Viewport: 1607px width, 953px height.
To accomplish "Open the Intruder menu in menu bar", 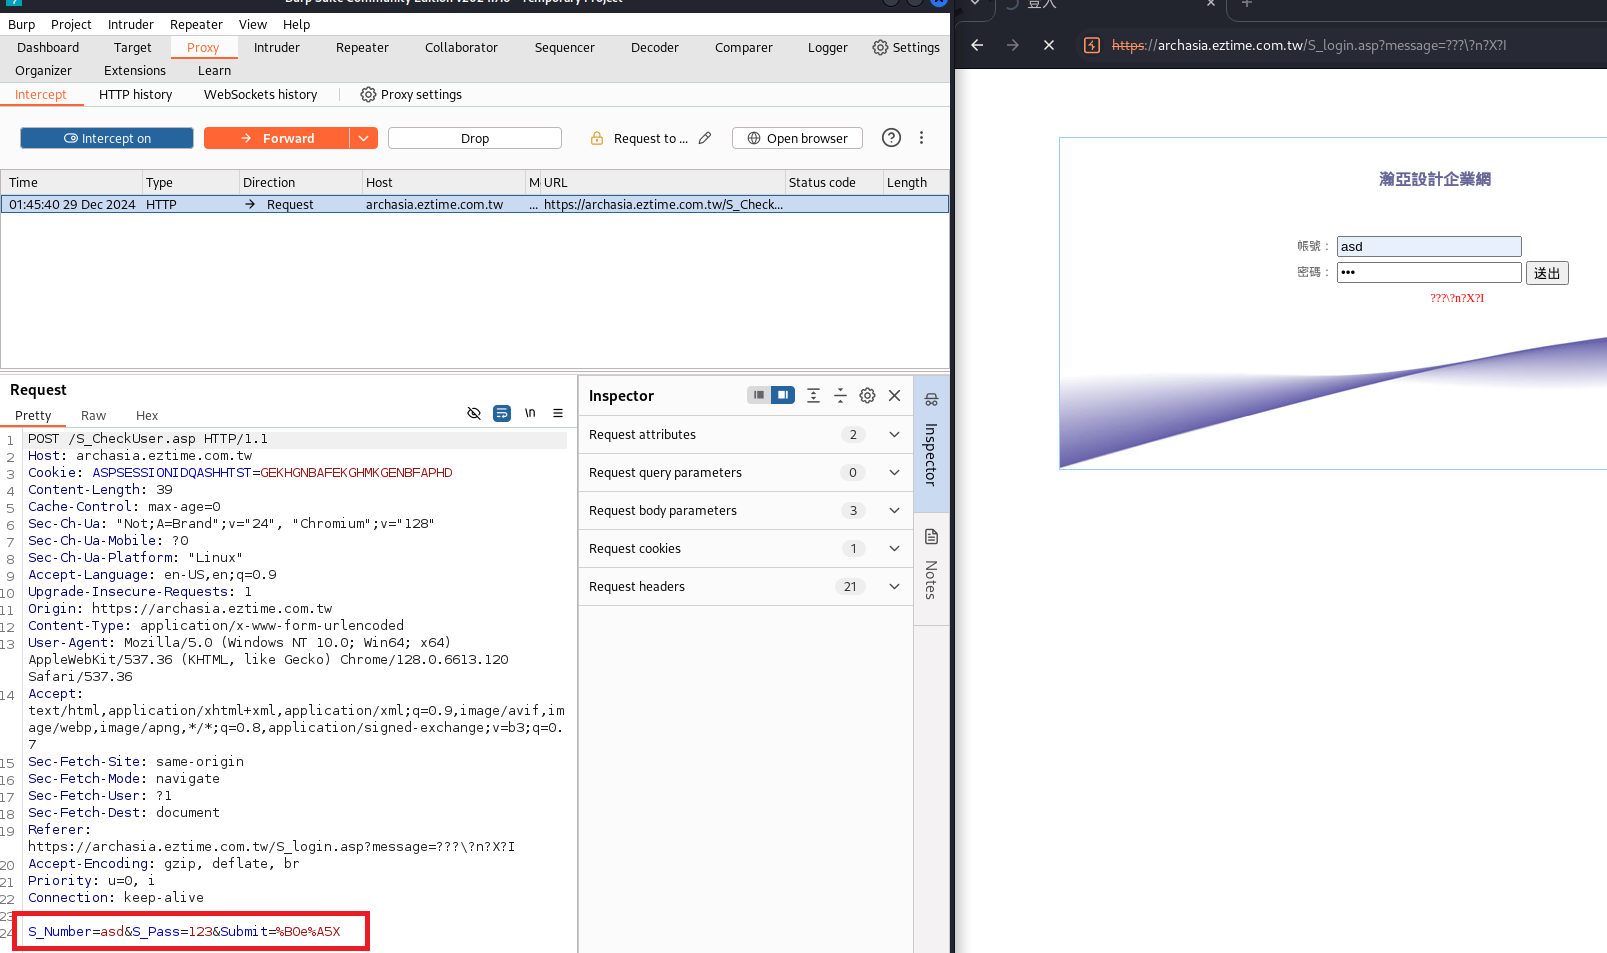I will [131, 24].
